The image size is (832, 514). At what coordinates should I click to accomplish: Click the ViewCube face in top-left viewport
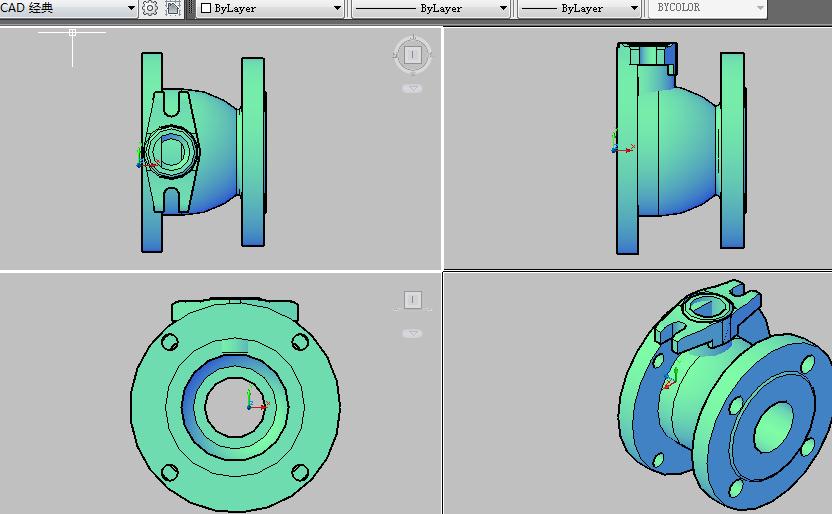412,55
